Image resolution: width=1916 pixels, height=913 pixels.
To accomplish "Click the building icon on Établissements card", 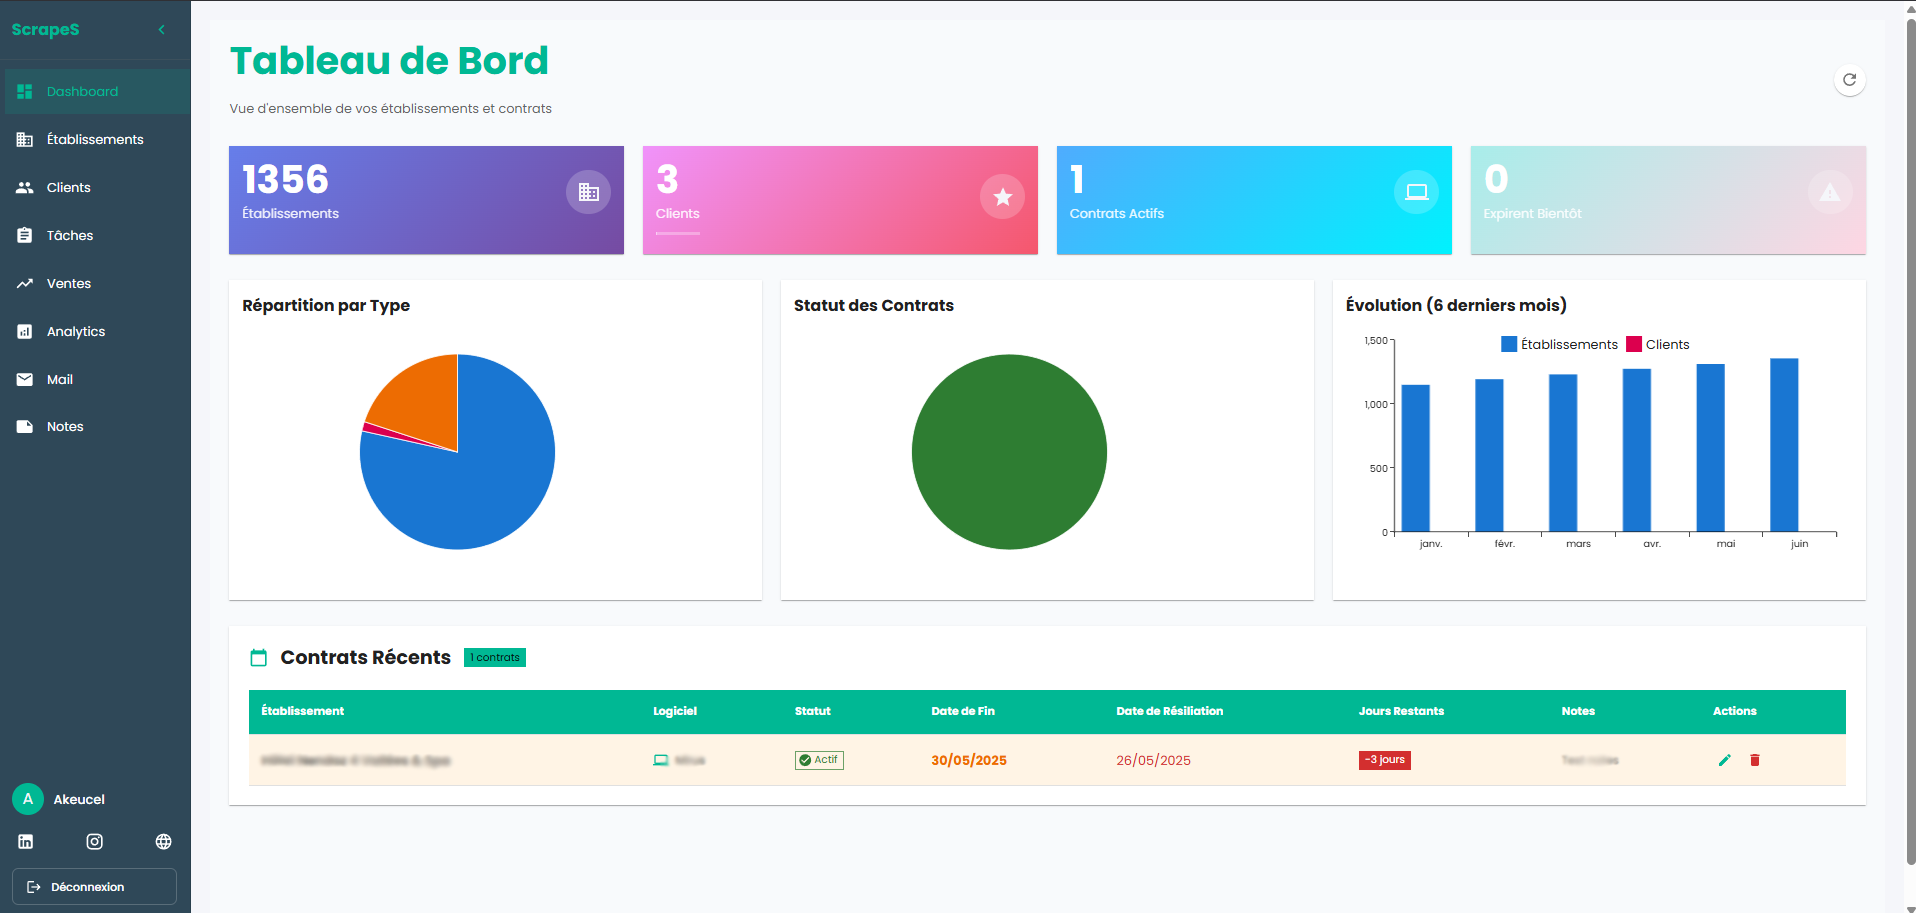I will click(x=588, y=192).
